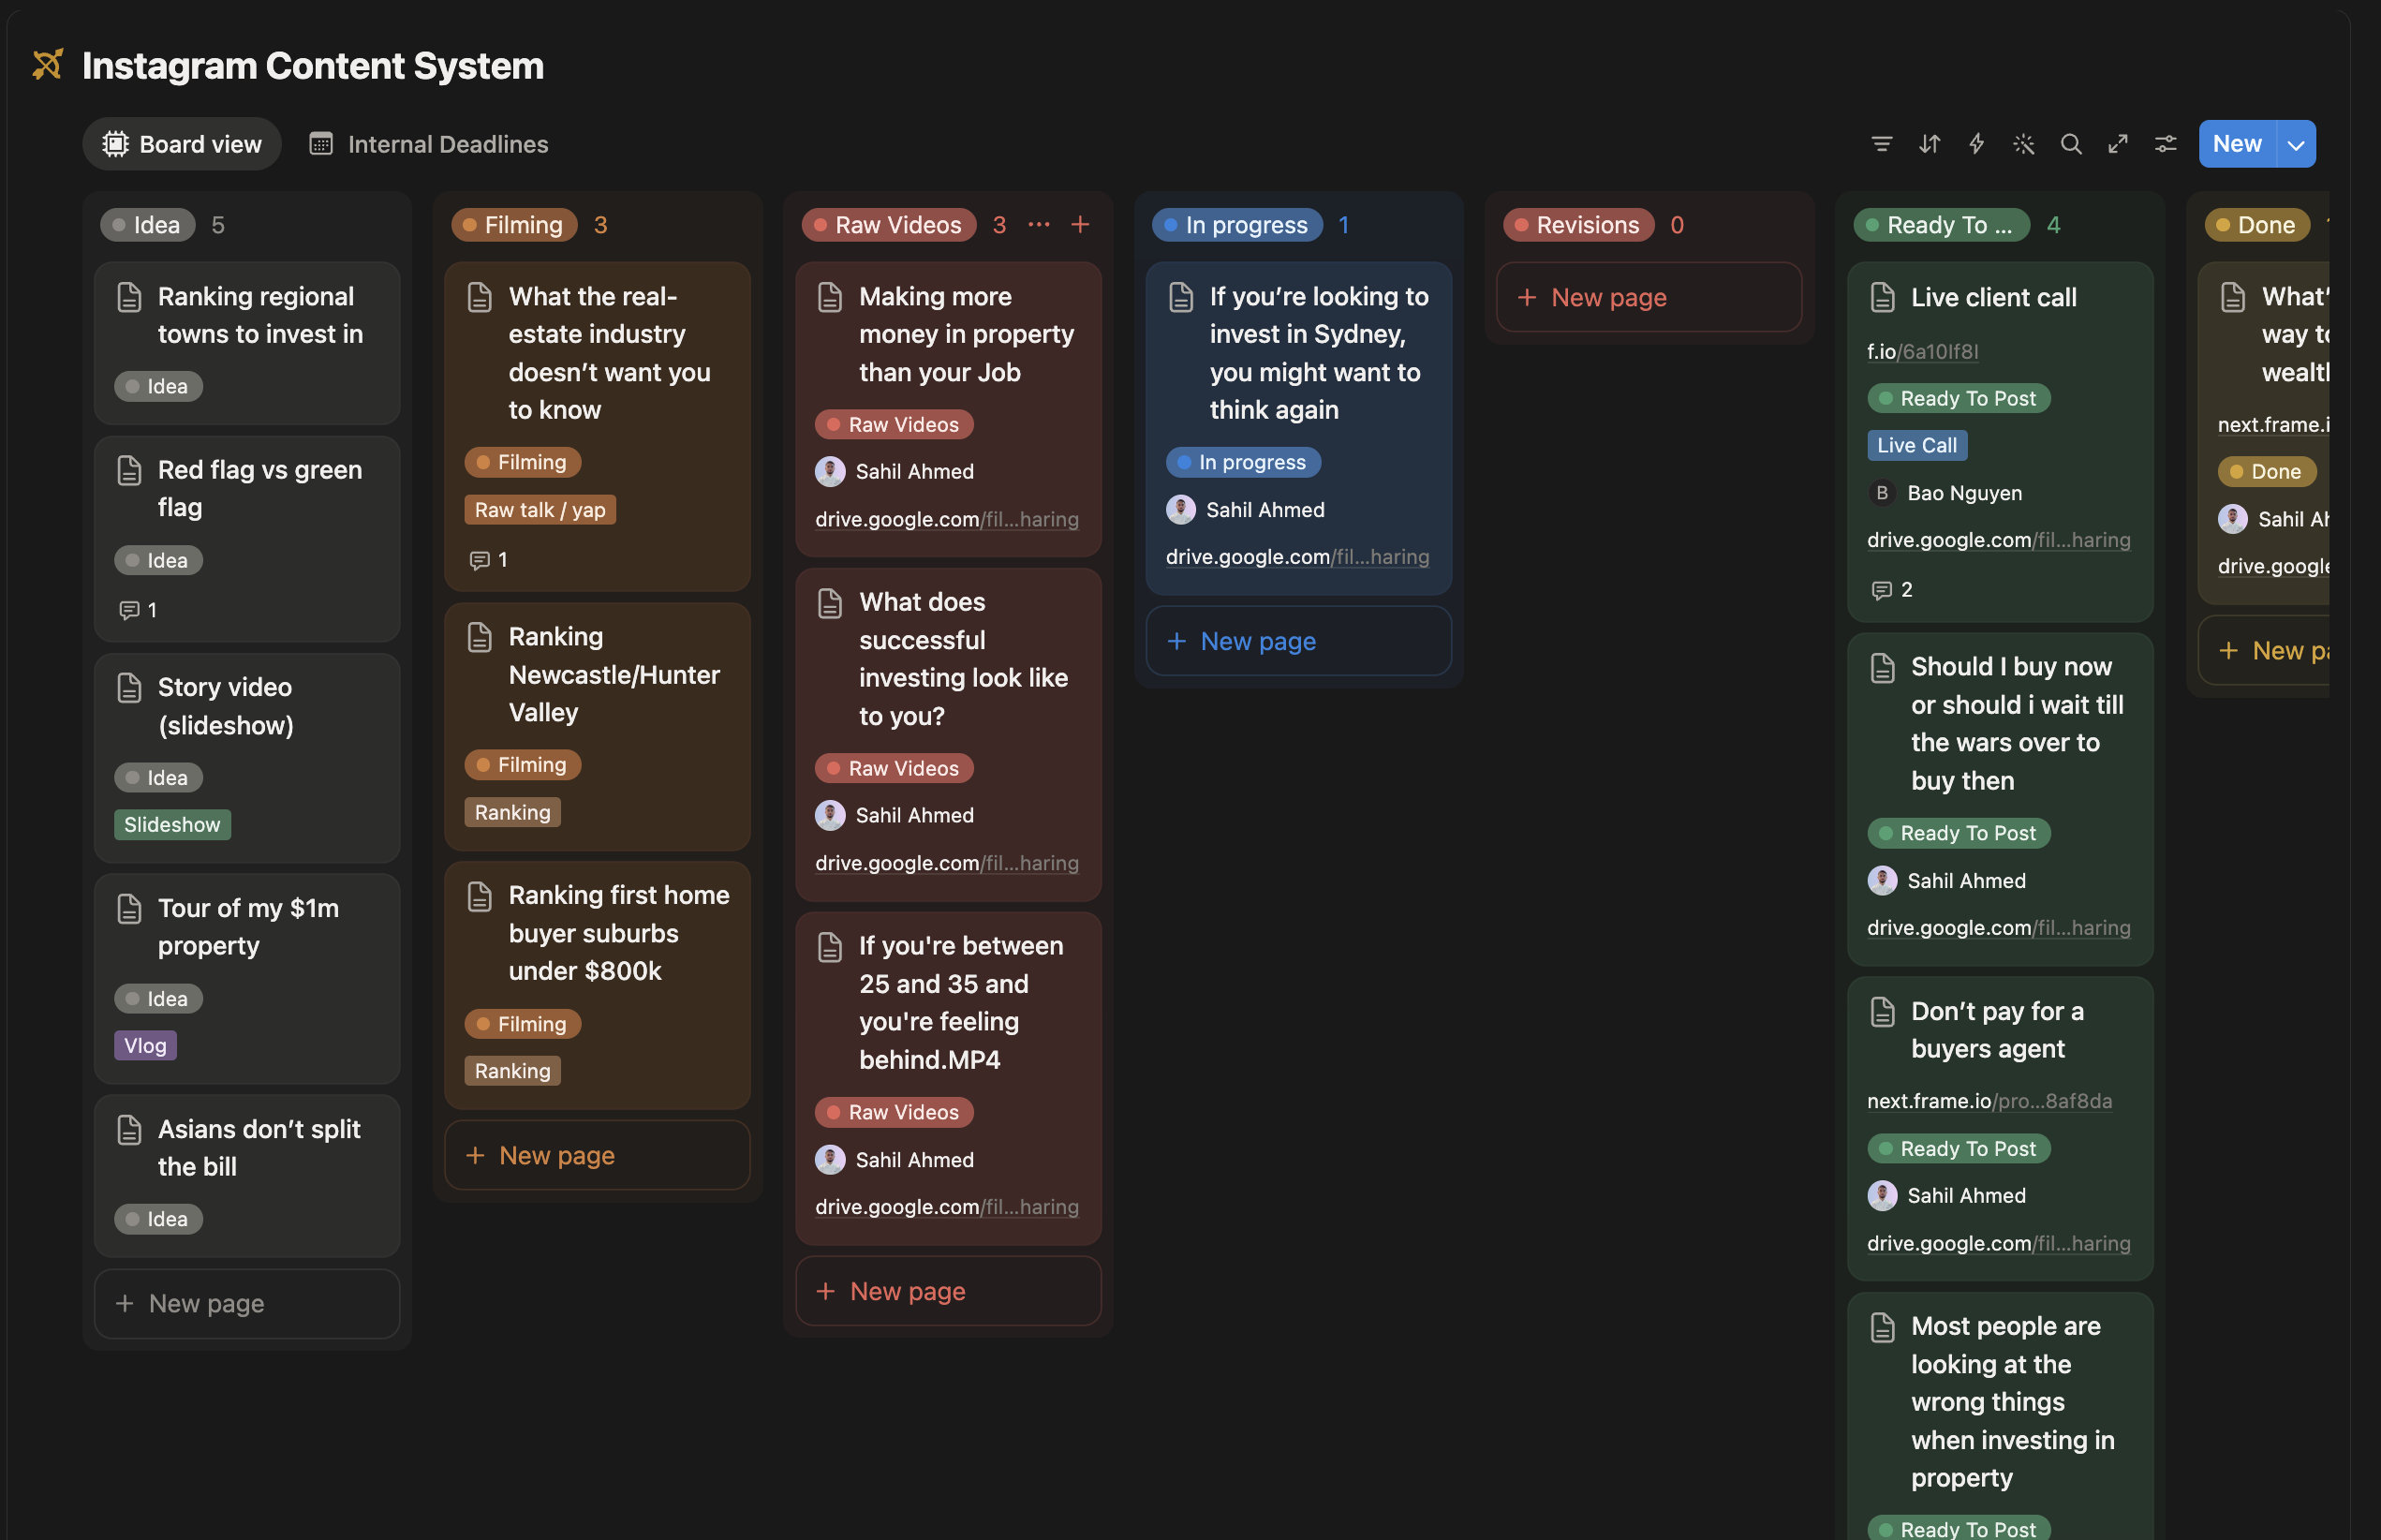Click the blue New button
This screenshot has width=2381, height=1540.
(x=2237, y=144)
